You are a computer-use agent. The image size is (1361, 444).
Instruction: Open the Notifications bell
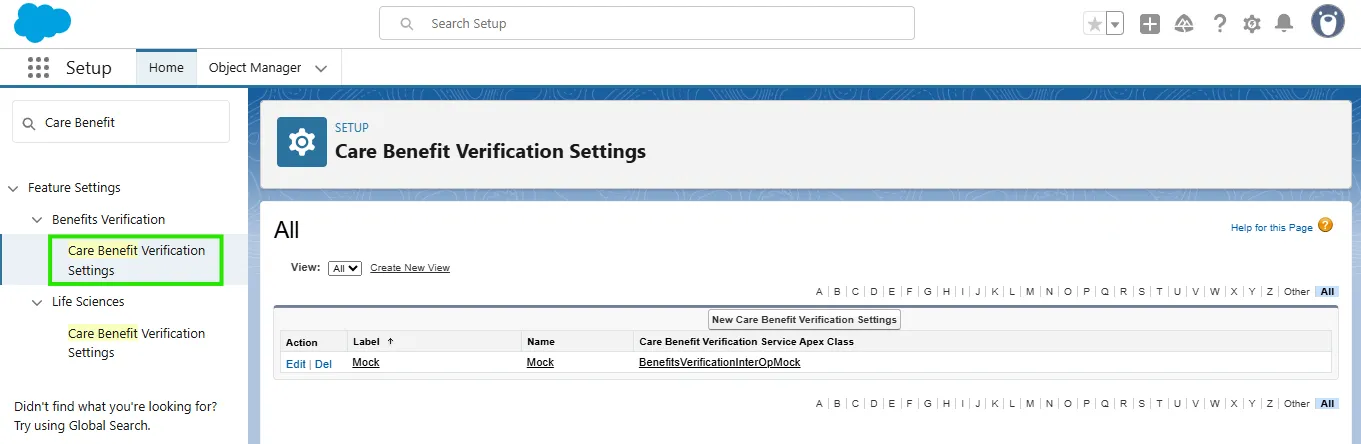click(x=1285, y=24)
